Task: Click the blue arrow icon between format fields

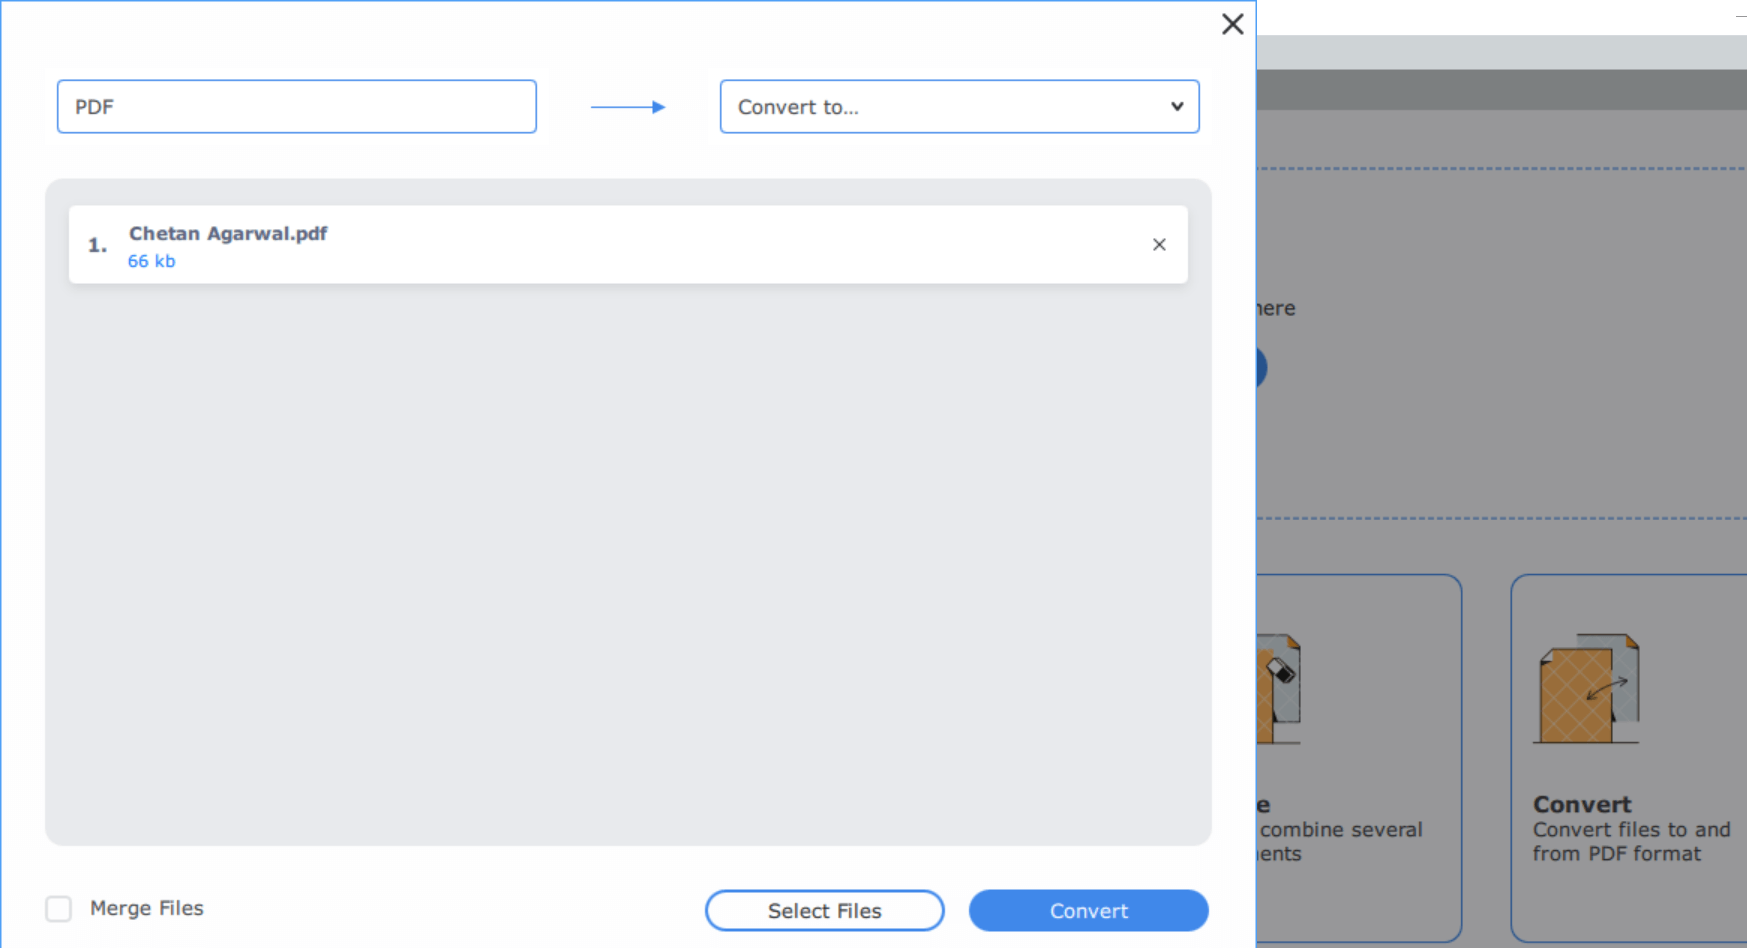Action: (628, 106)
